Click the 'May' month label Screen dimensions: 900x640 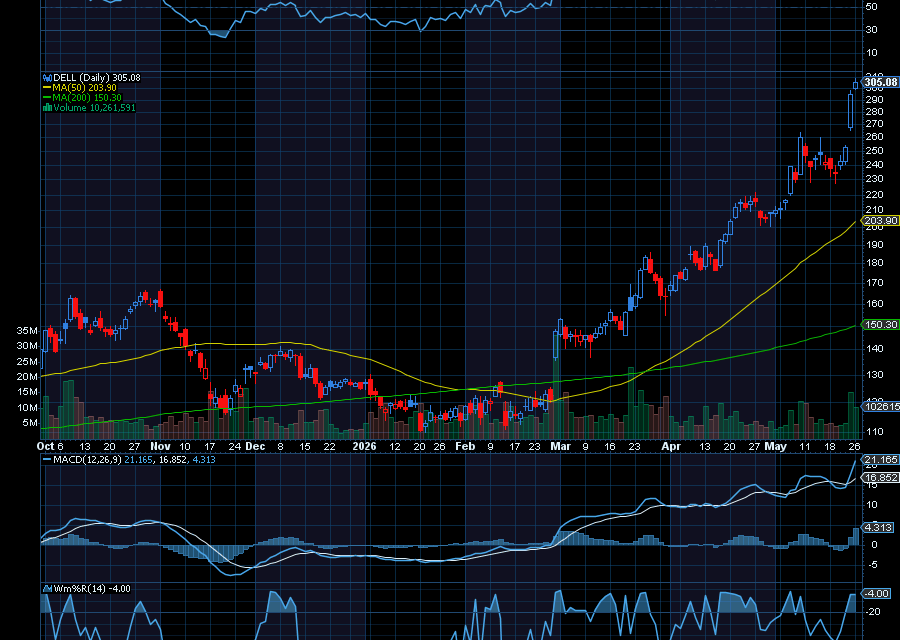click(775, 447)
